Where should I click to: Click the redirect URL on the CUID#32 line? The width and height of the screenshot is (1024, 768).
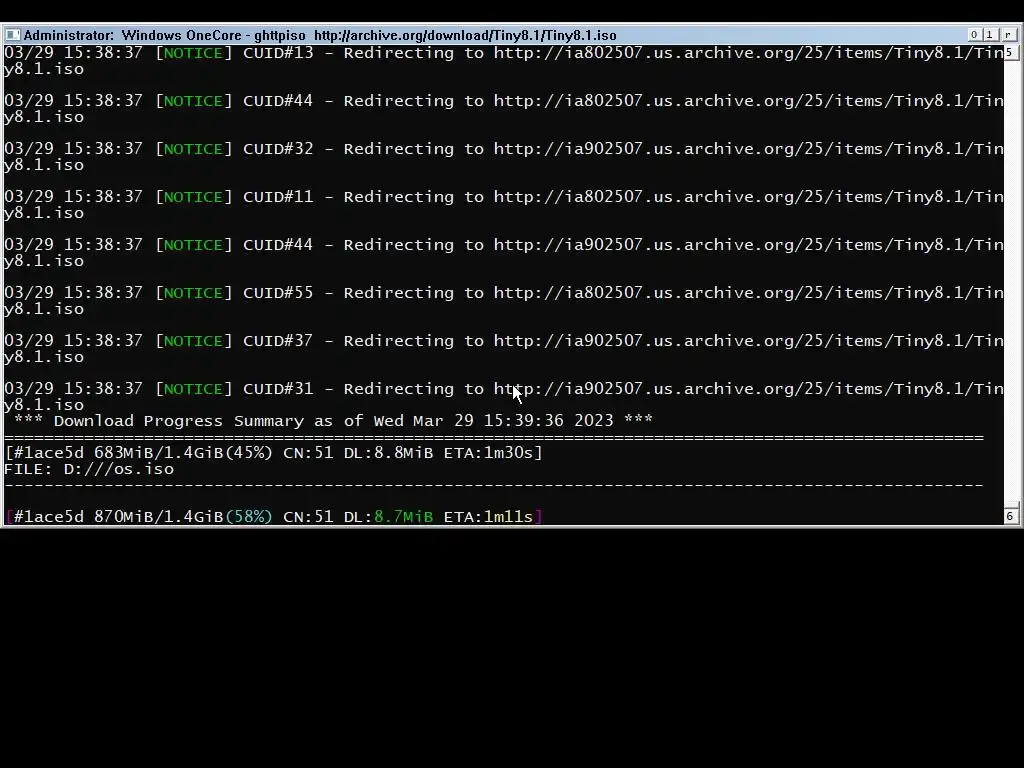pos(748,149)
